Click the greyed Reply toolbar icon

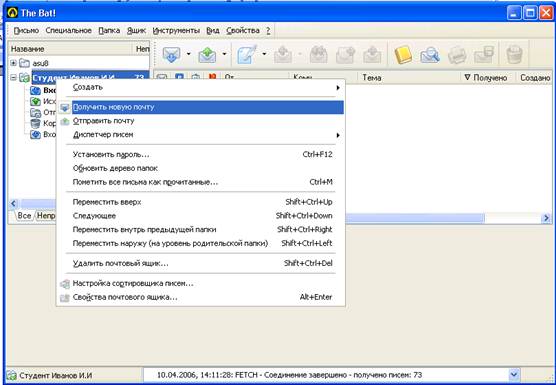coord(283,55)
